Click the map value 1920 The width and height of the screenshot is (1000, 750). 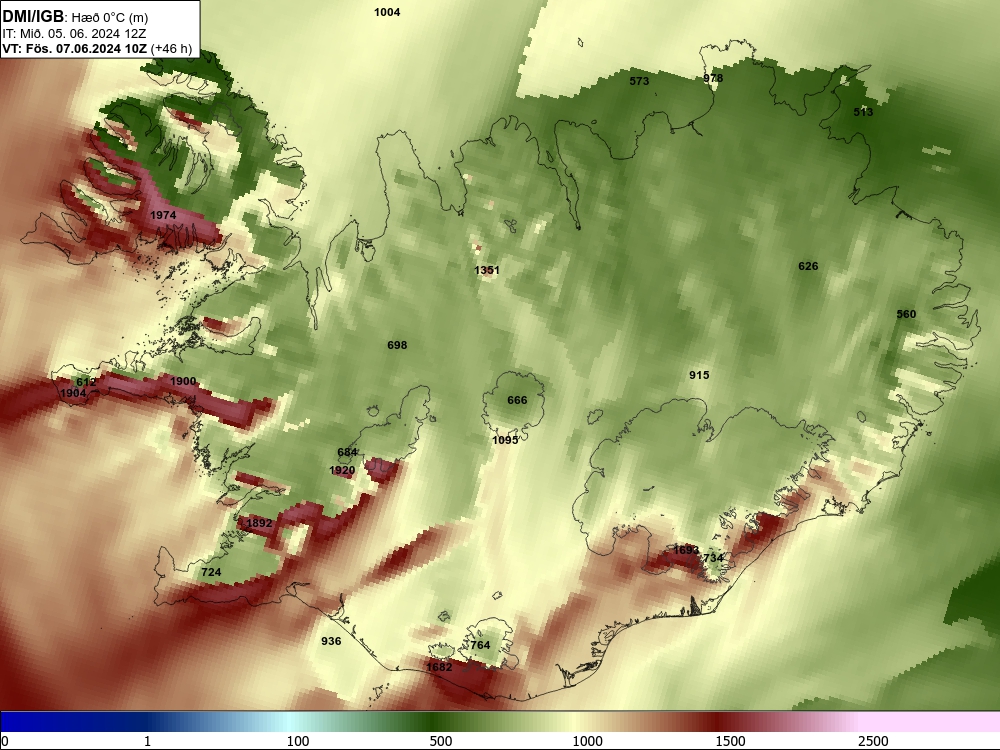(x=342, y=470)
